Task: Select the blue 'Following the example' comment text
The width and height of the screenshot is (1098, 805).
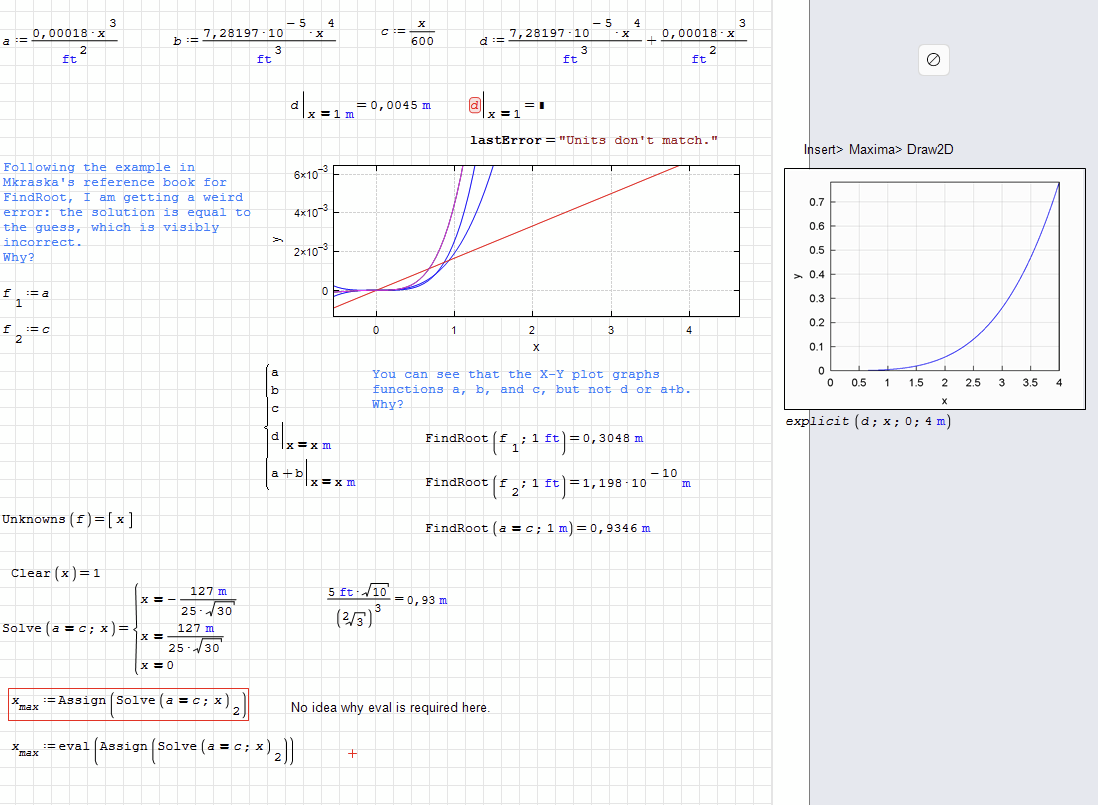Action: pyautogui.click(x=127, y=212)
